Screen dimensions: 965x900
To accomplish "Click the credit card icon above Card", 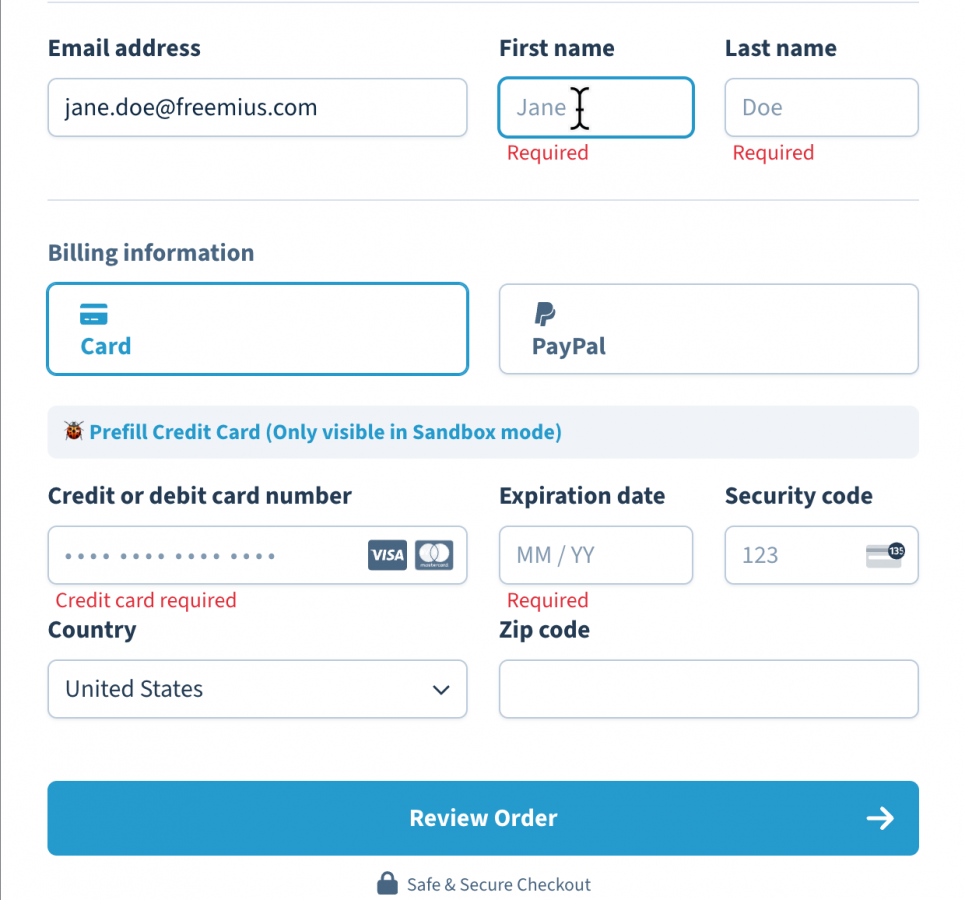I will click(x=94, y=314).
